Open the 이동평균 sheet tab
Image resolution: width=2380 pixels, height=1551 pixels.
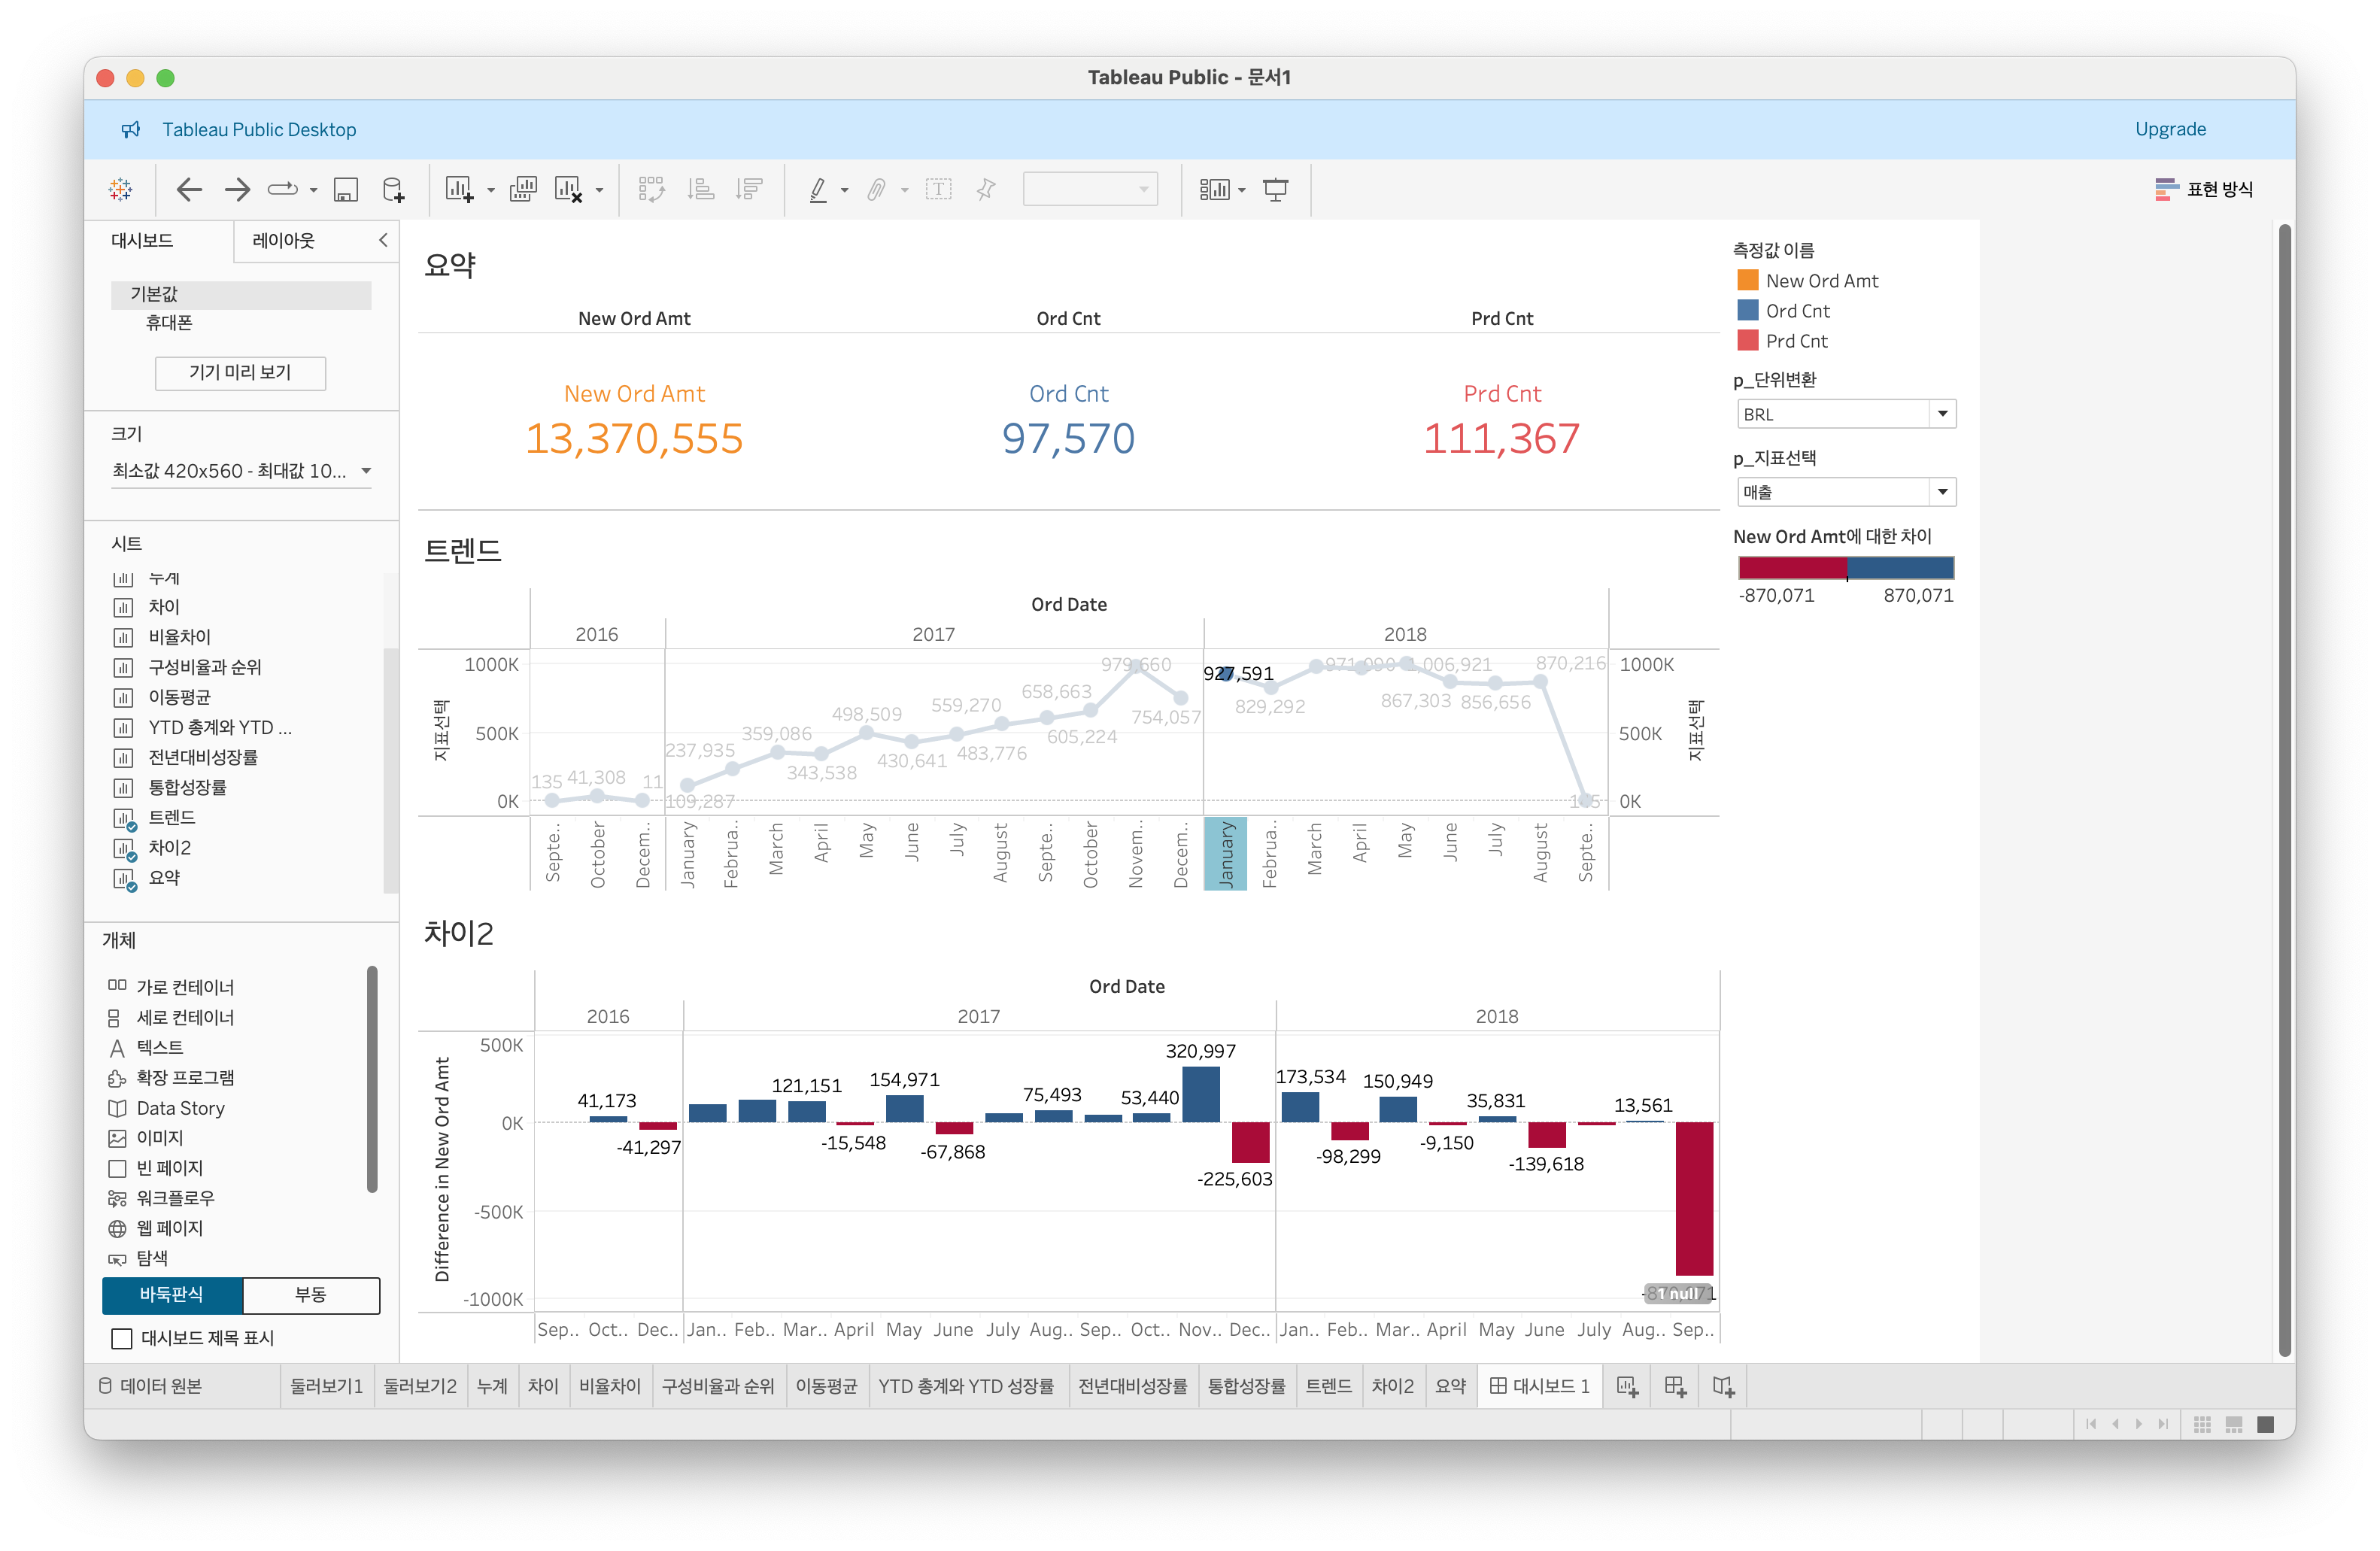point(825,1386)
